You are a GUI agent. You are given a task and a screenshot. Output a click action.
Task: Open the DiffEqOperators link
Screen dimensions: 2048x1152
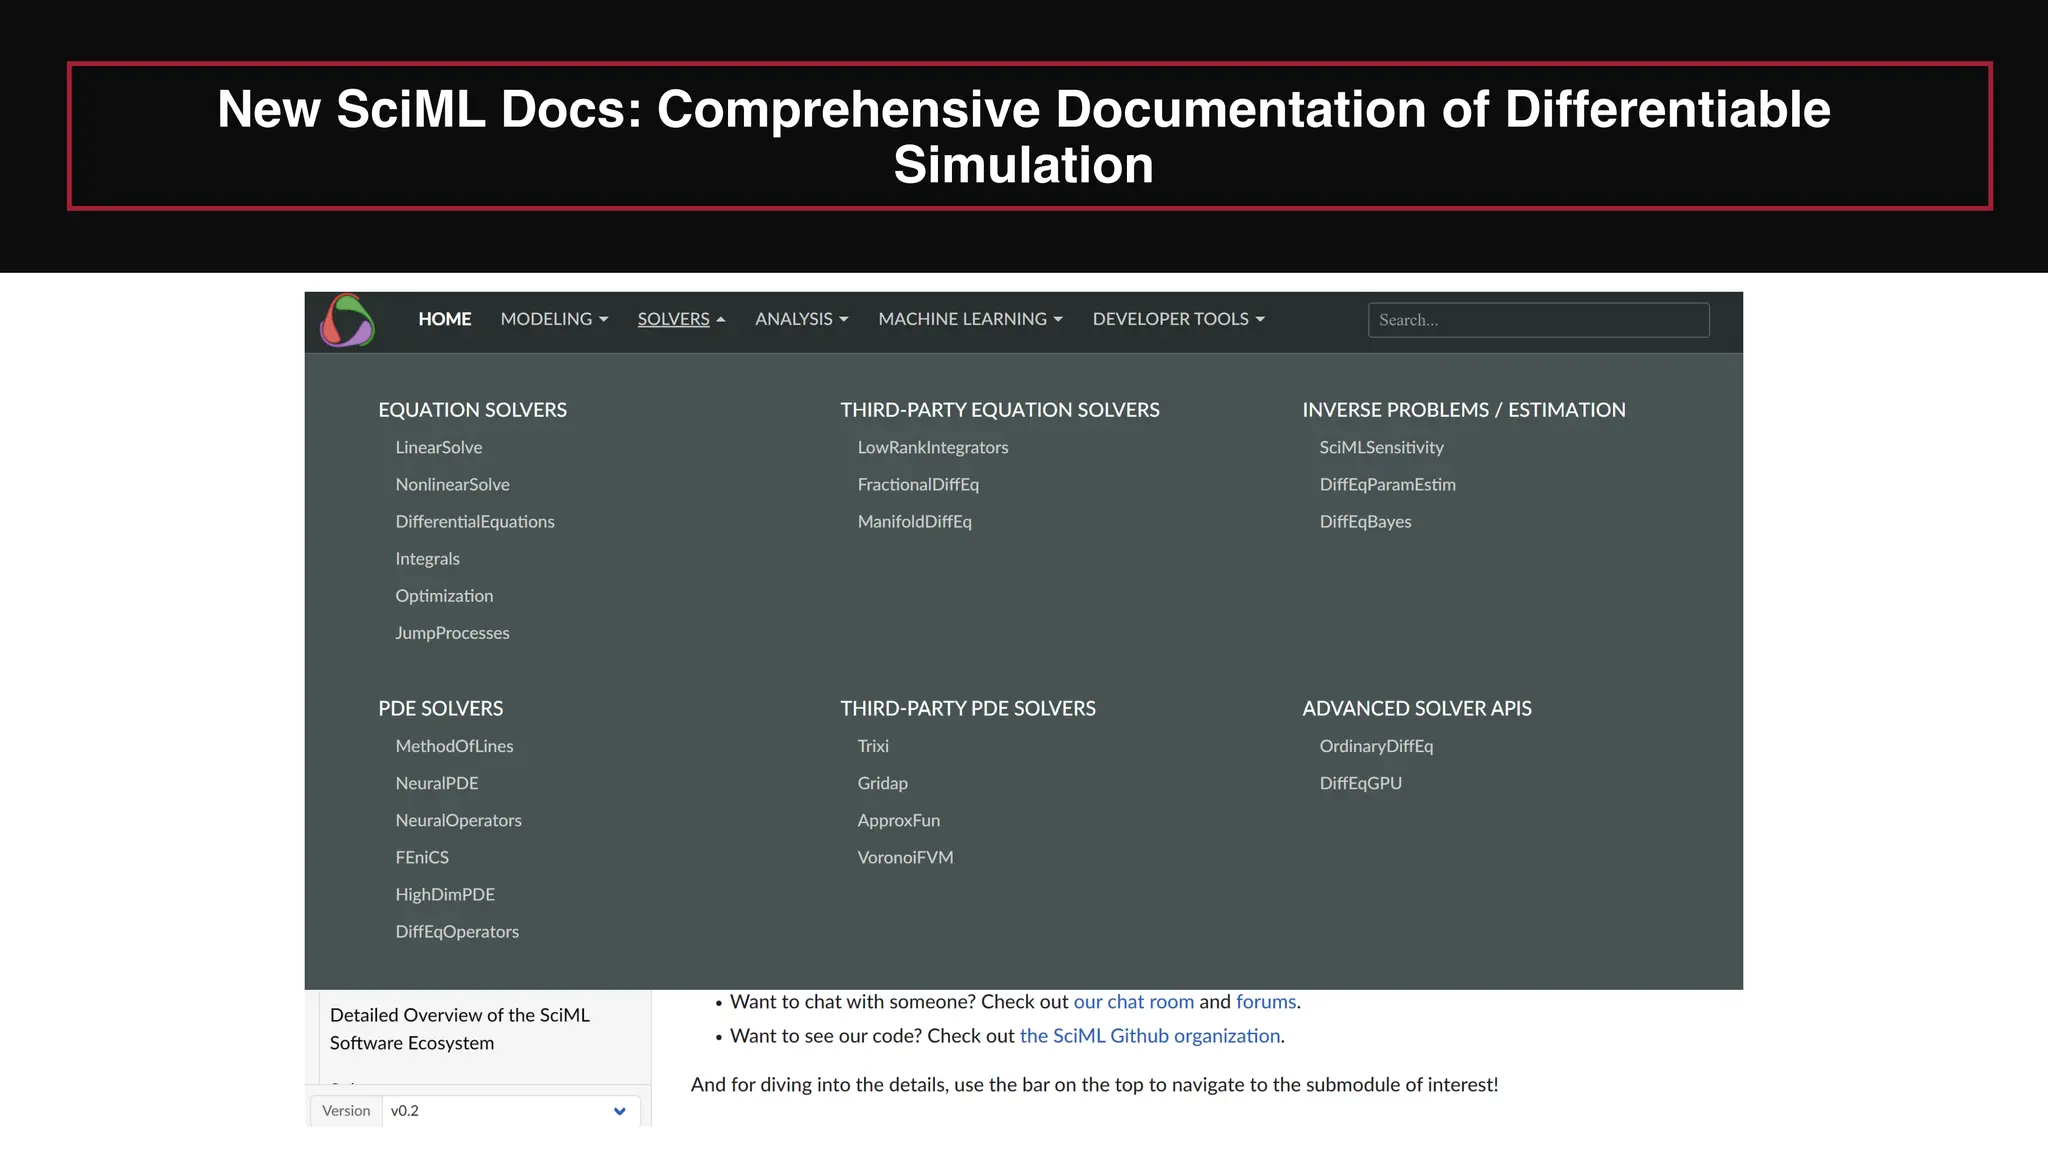click(x=457, y=931)
